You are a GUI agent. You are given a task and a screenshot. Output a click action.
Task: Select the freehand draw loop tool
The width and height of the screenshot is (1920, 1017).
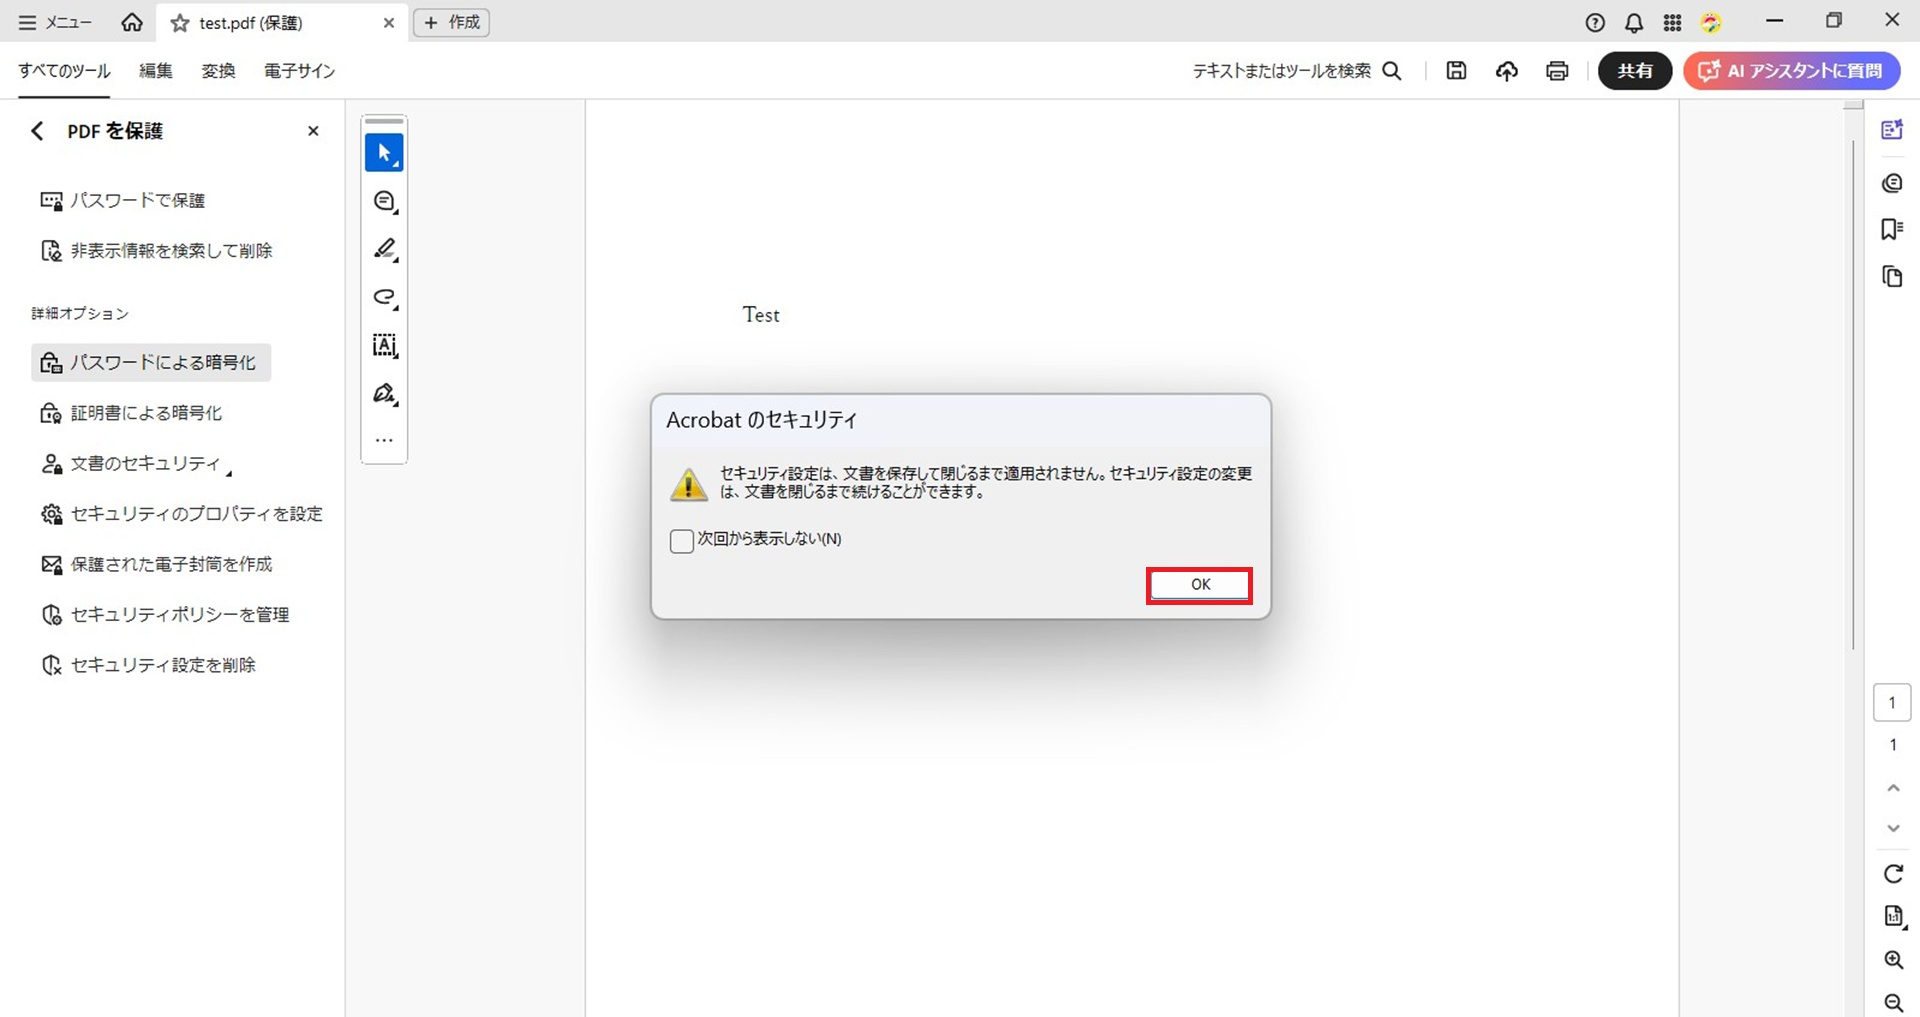pyautogui.click(x=384, y=297)
